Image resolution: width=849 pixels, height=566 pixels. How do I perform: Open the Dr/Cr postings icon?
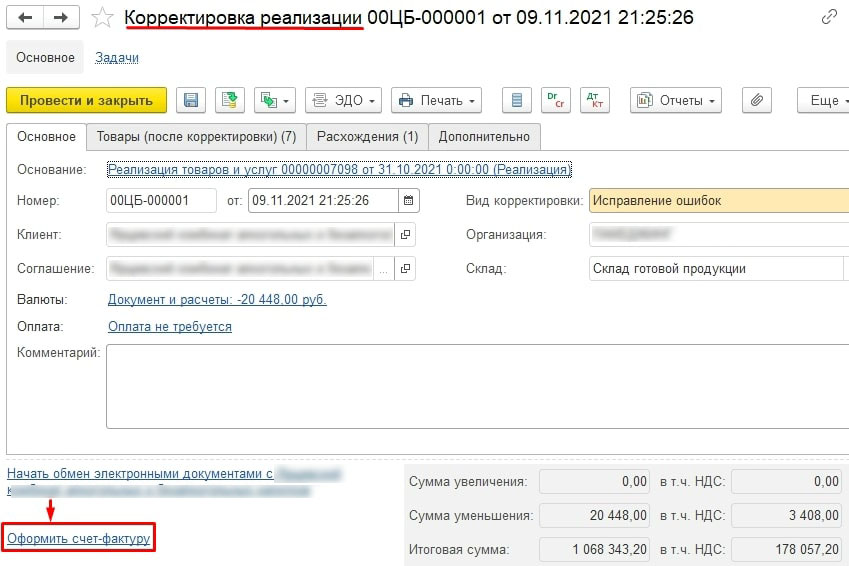click(556, 100)
